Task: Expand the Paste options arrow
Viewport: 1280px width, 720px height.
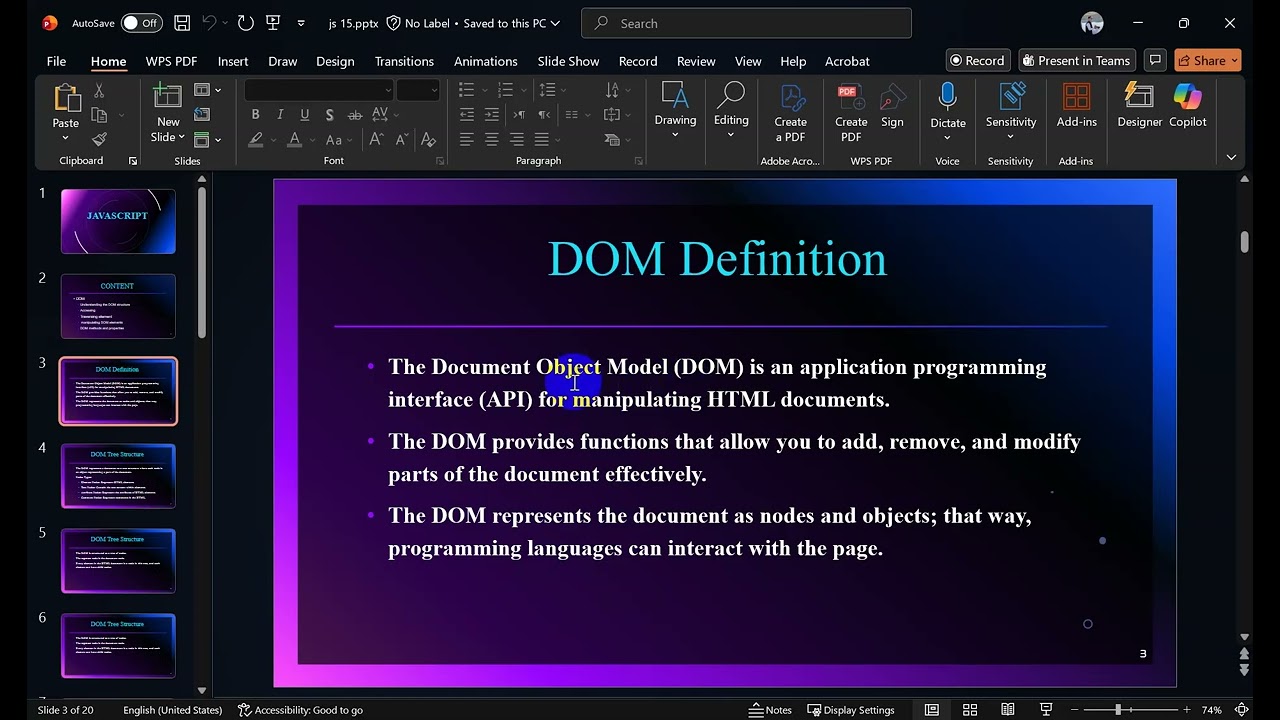Action: click(x=66, y=139)
